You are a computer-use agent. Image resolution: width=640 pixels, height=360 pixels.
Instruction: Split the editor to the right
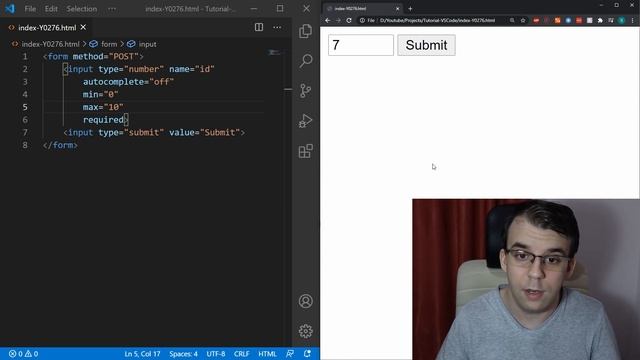[x=259, y=27]
